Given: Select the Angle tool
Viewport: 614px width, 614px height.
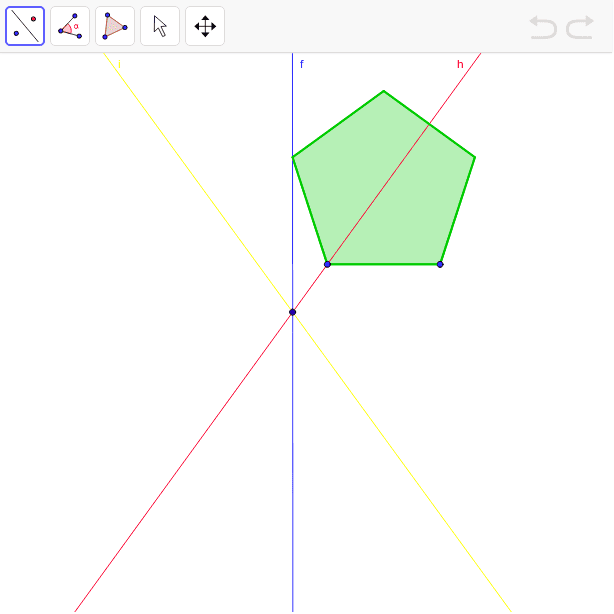Looking at the screenshot, I should pyautogui.click(x=70, y=26).
